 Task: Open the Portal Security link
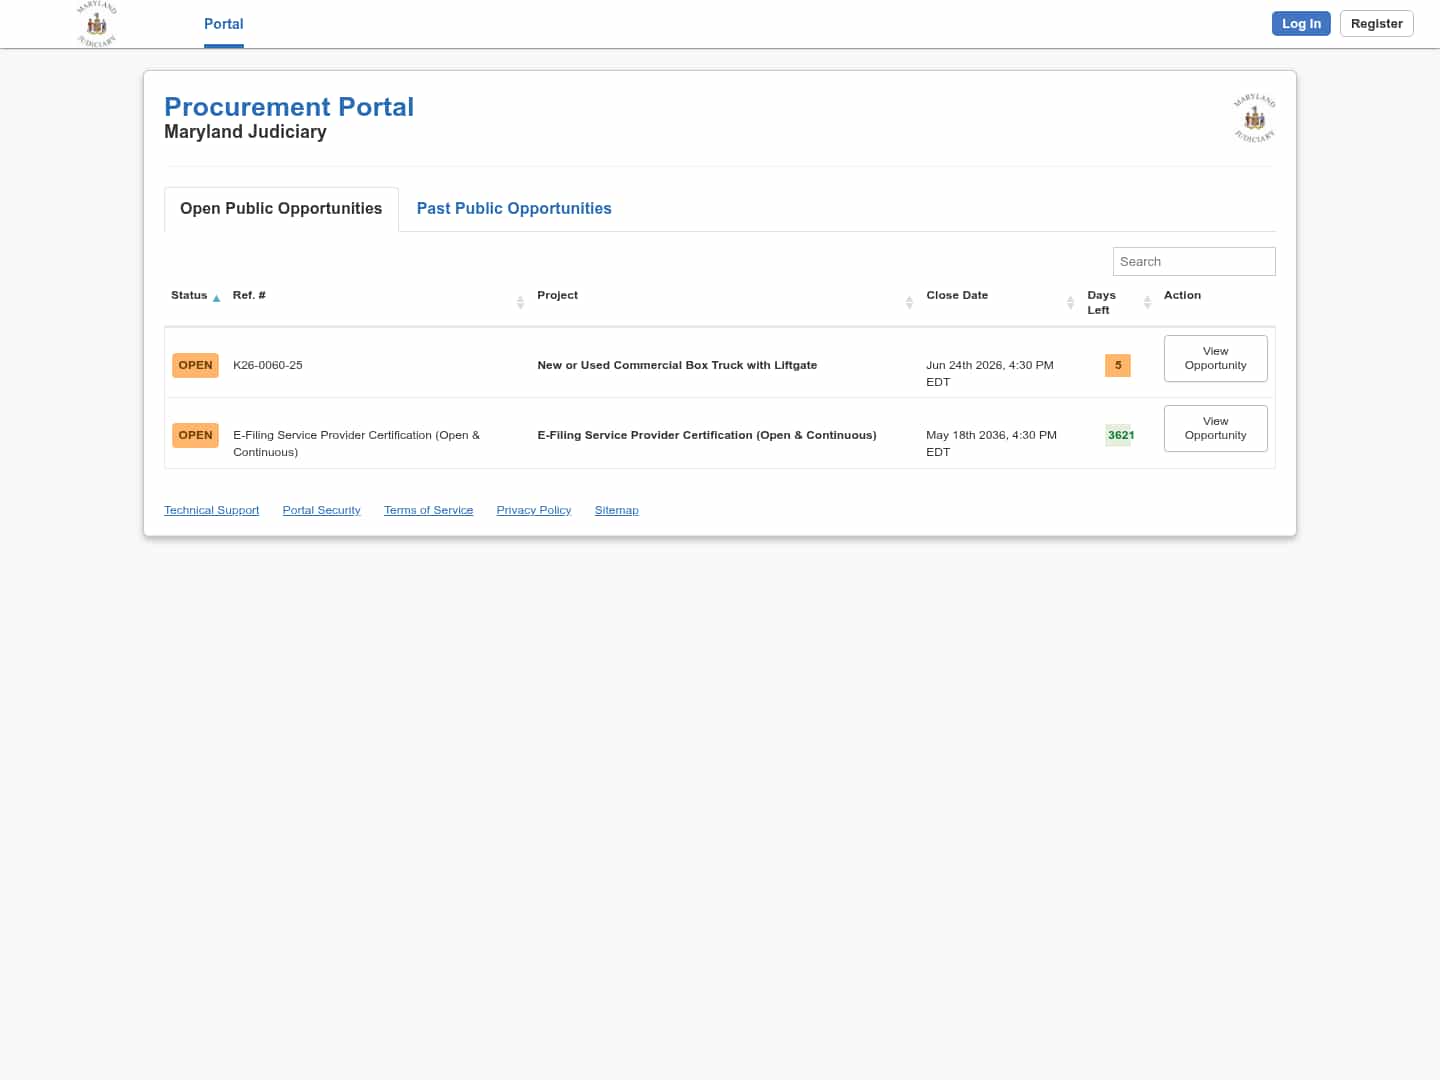[x=321, y=510]
